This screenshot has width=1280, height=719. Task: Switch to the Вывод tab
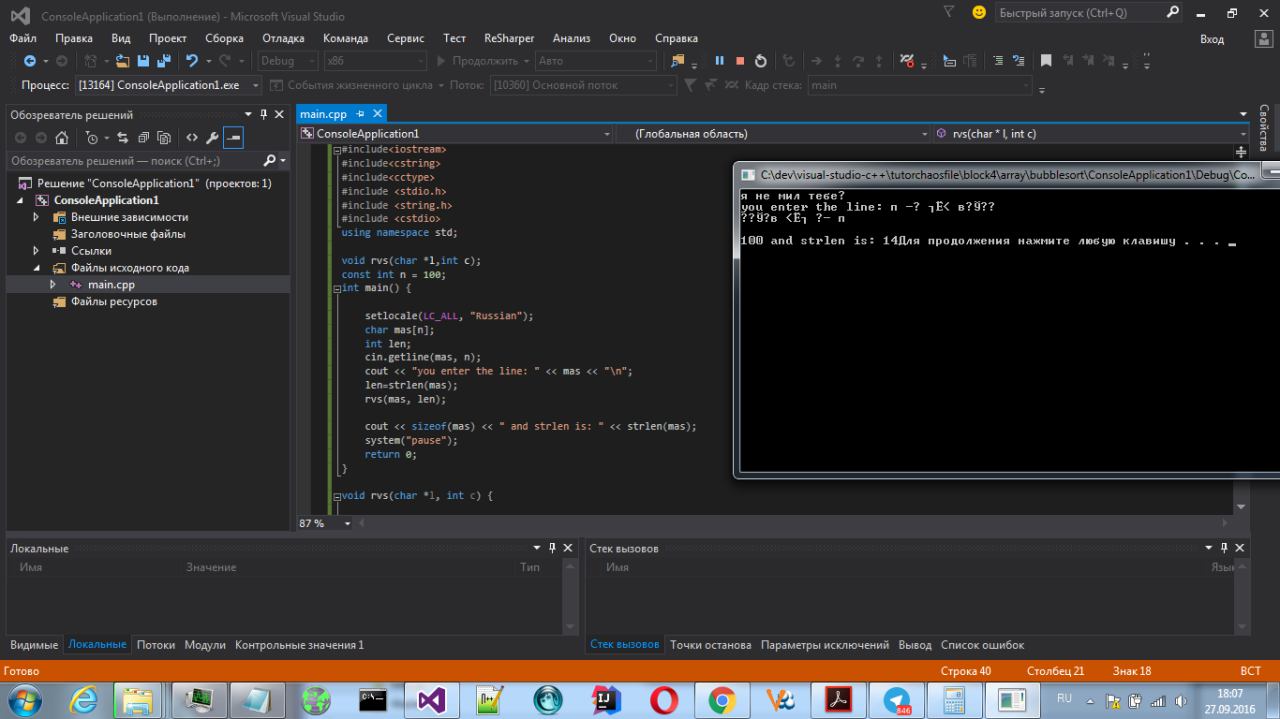coord(914,645)
